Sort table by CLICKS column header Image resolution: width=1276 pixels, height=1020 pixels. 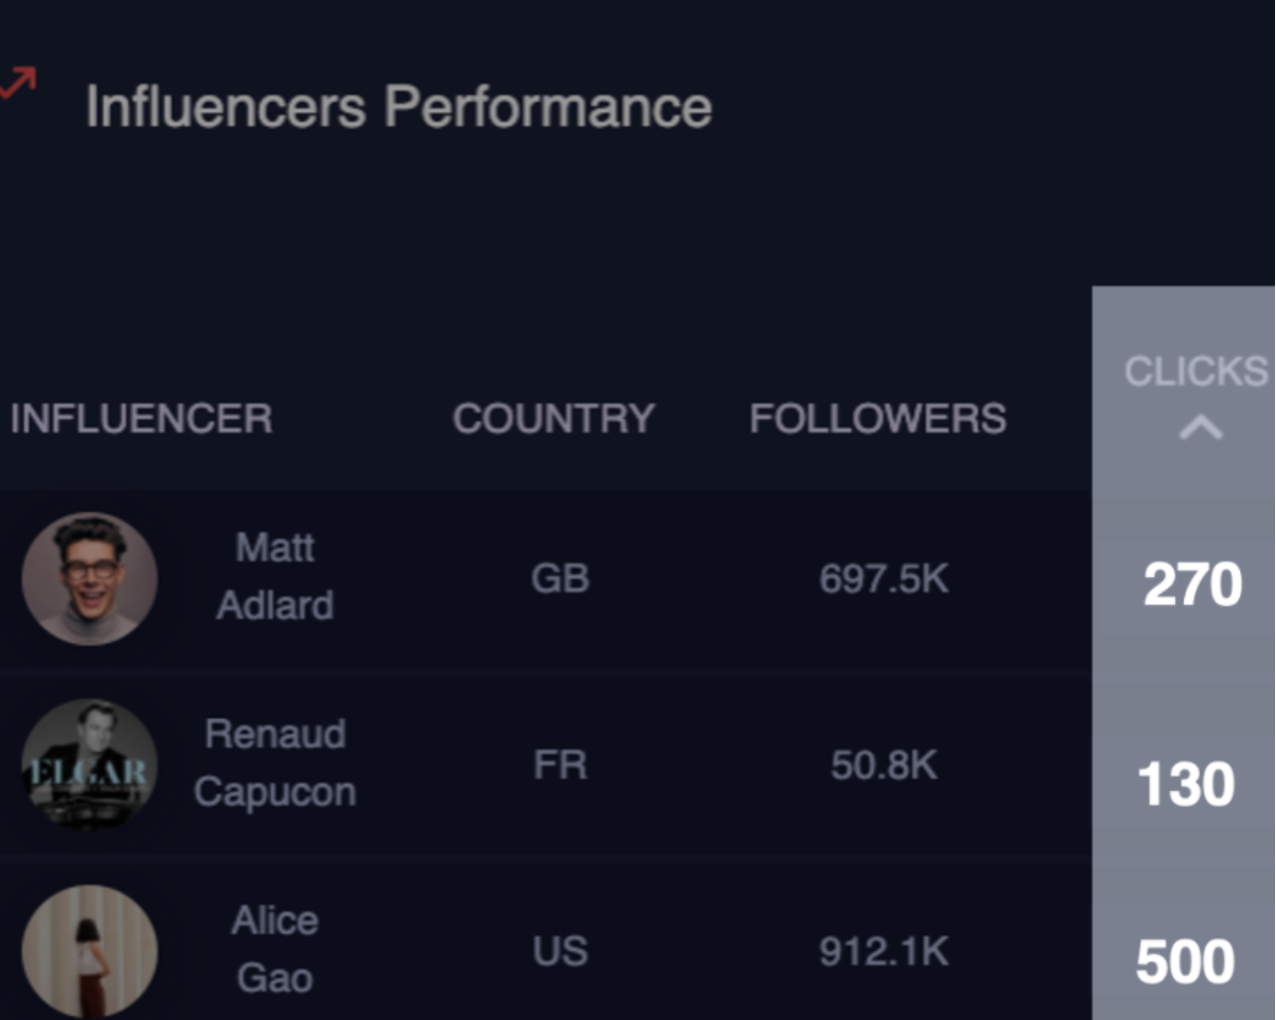point(1196,371)
